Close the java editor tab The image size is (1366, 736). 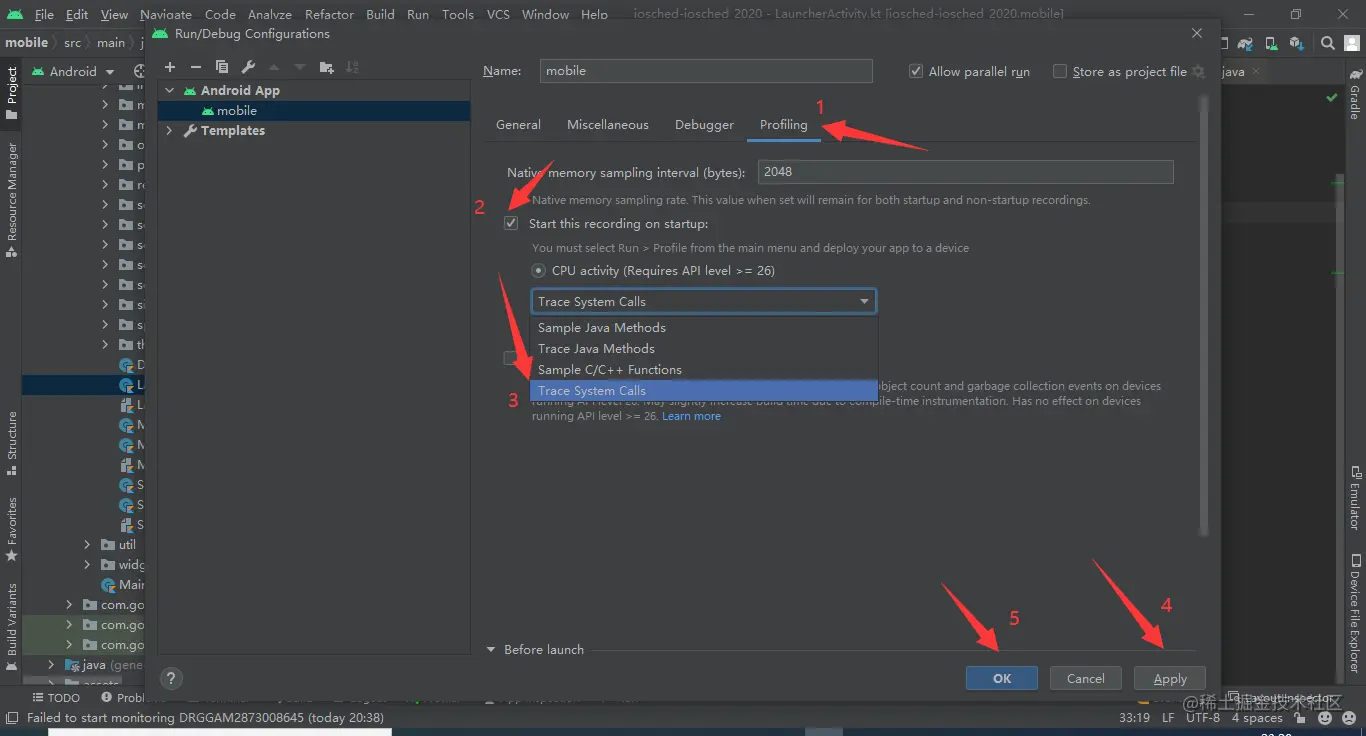[x=1257, y=72]
